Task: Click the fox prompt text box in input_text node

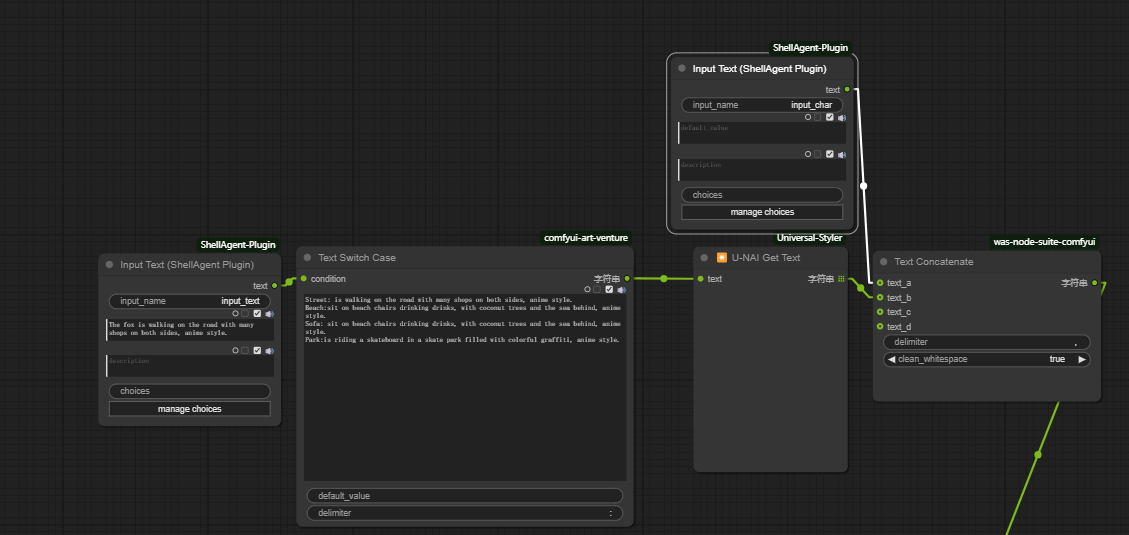Action: [x=189, y=330]
